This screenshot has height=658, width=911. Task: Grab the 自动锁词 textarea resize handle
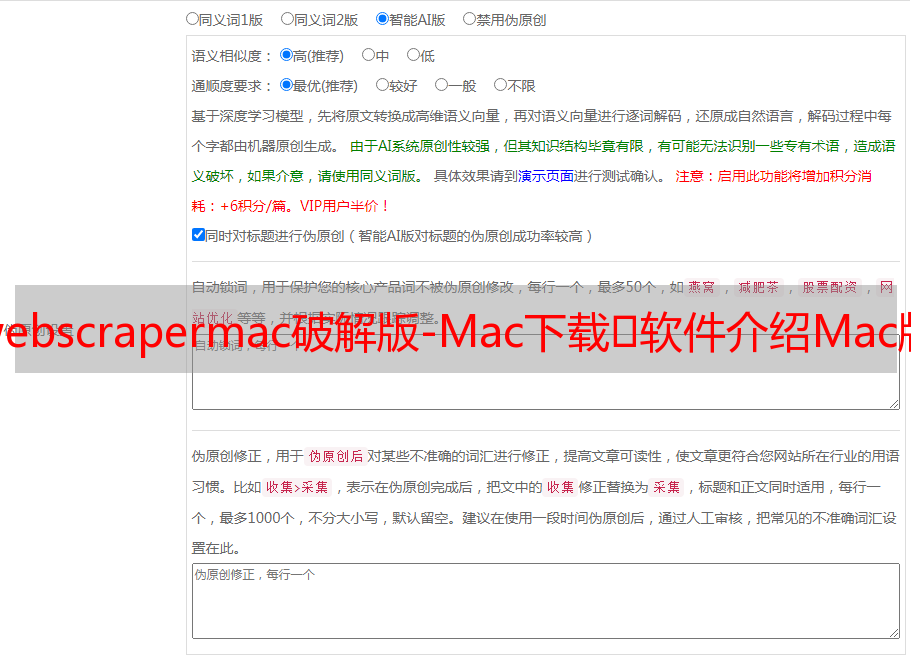point(894,404)
